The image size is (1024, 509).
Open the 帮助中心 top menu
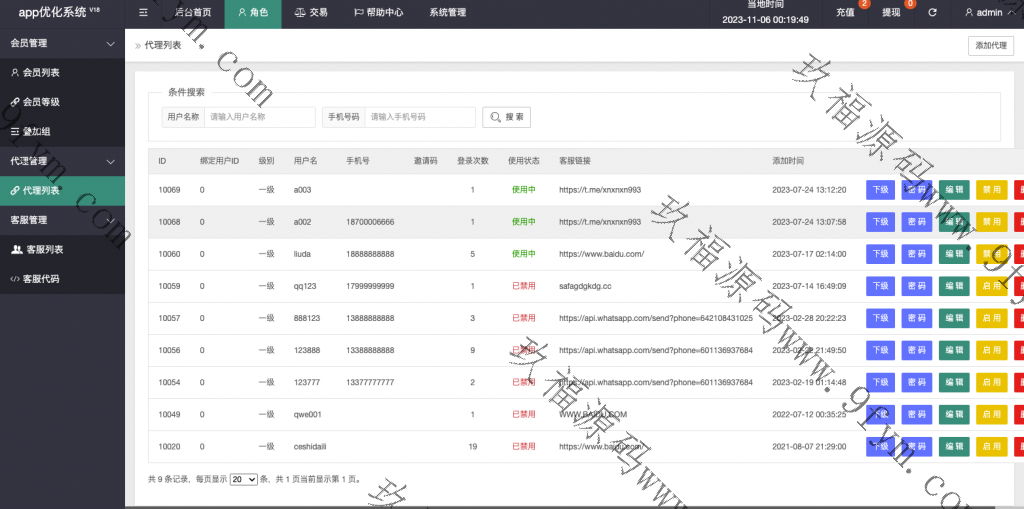click(378, 13)
